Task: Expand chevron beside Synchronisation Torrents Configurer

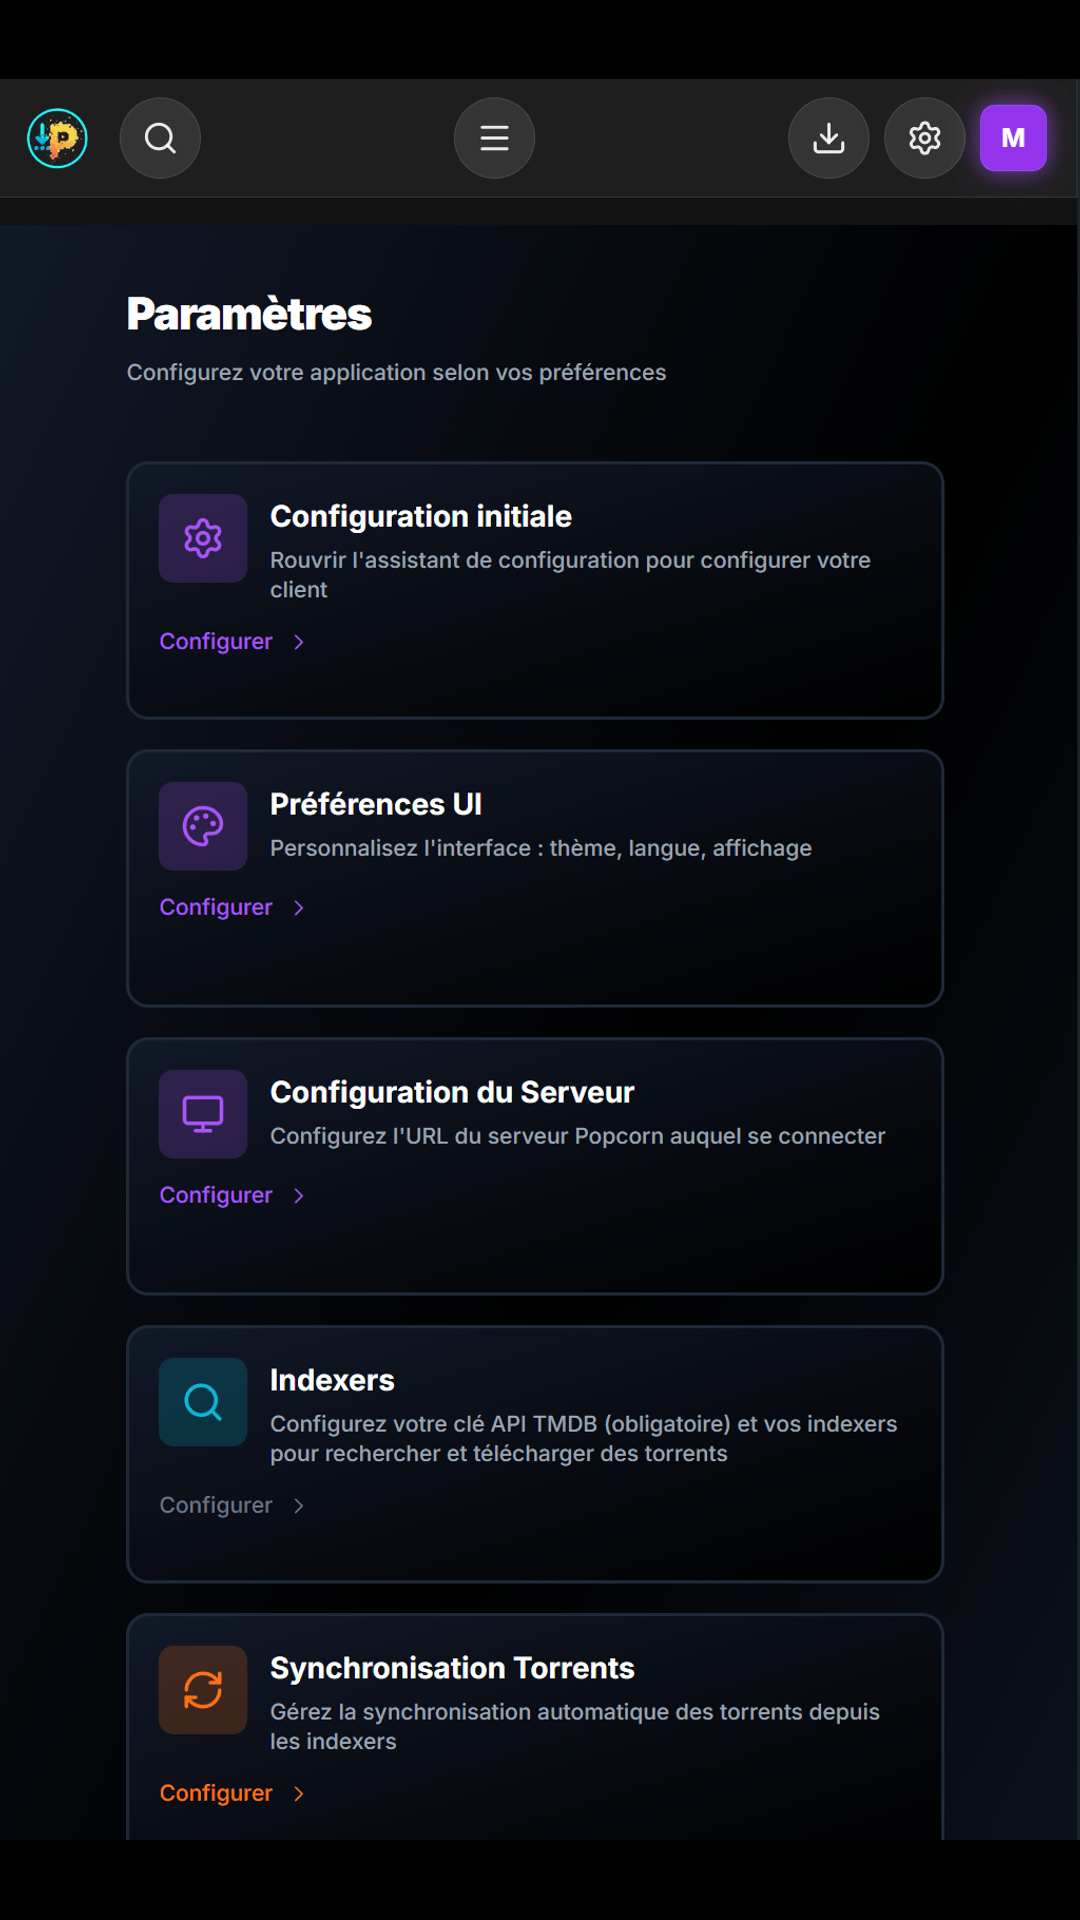Action: pyautogui.click(x=298, y=1794)
